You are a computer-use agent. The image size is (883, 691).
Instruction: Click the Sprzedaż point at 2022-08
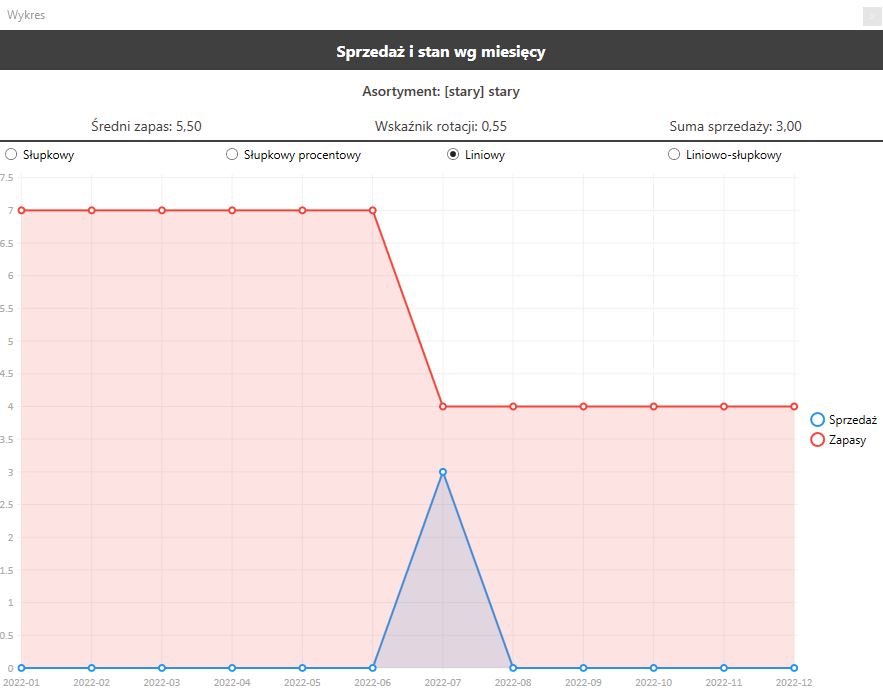point(513,667)
